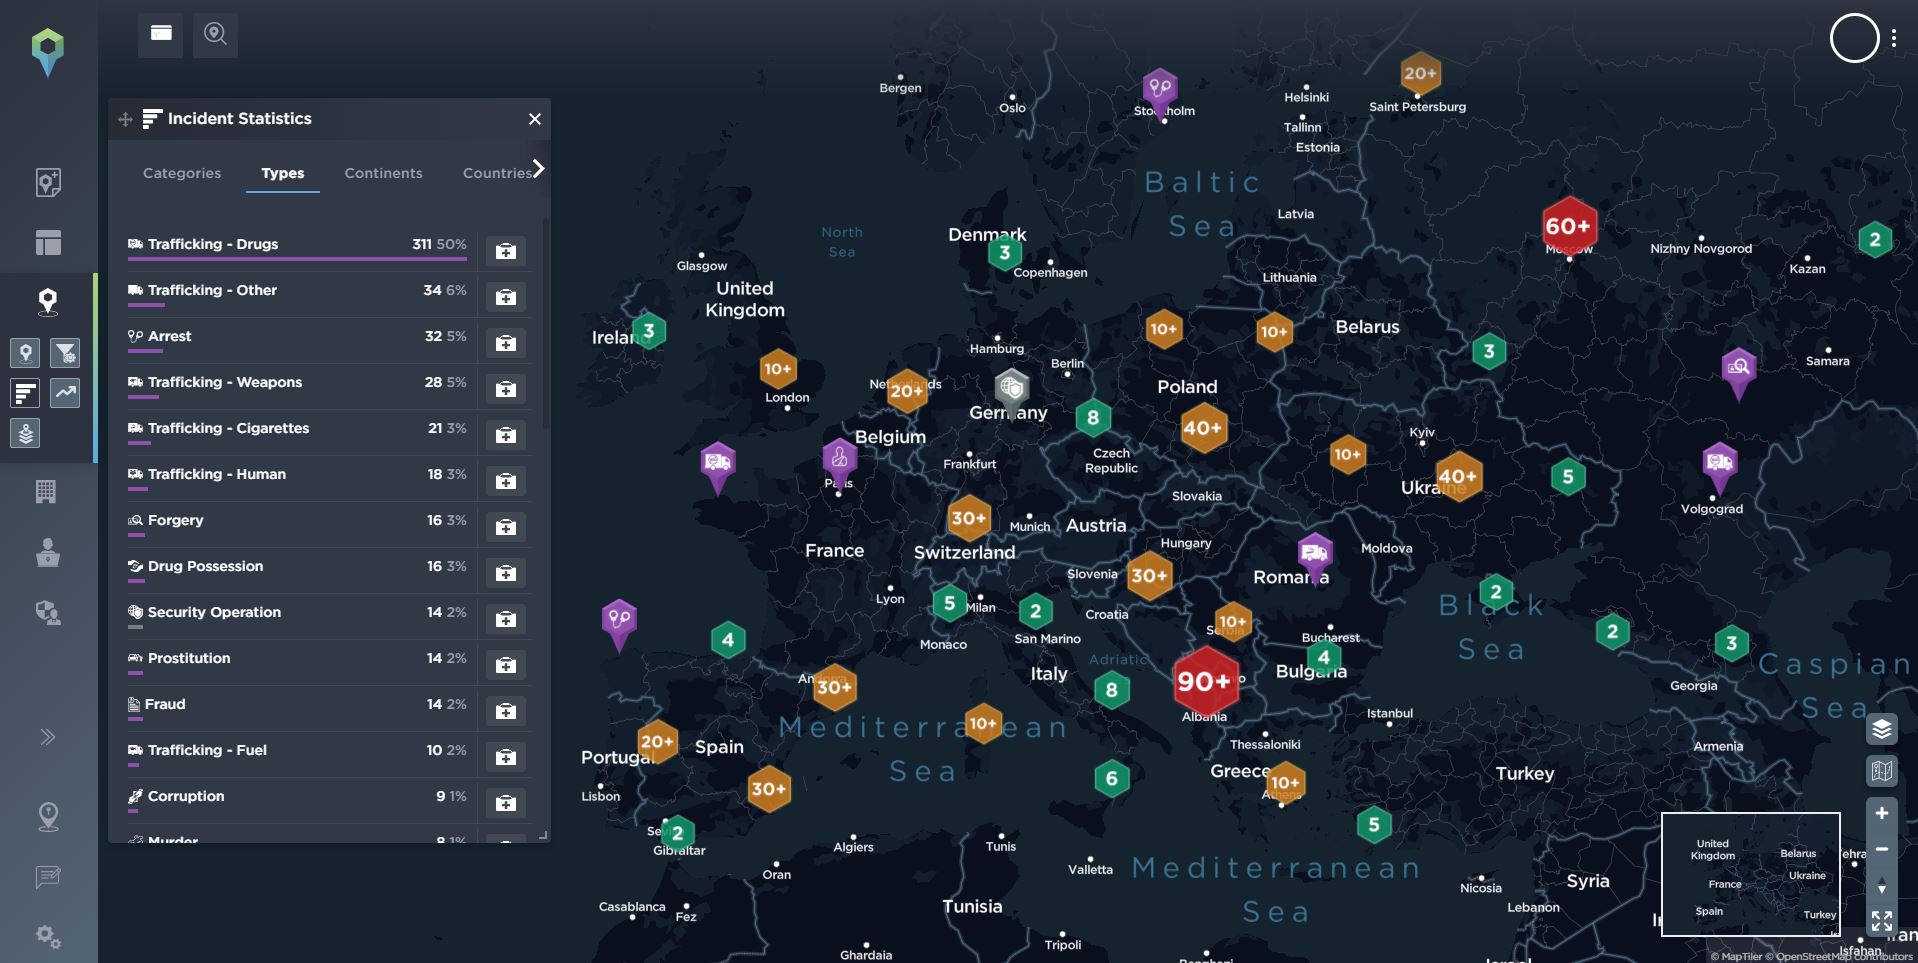Close the Incident Statistics panel
The image size is (1918, 963).
click(x=535, y=119)
